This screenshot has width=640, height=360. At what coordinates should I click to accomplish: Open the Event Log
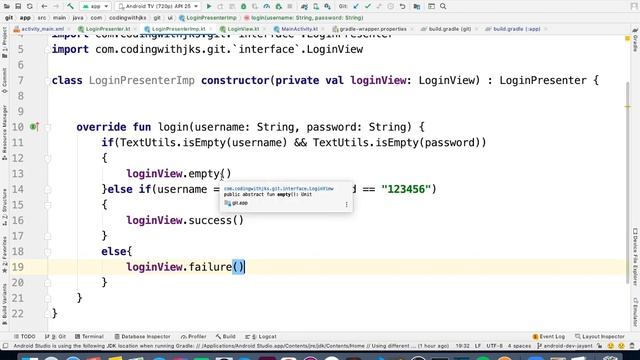549,336
